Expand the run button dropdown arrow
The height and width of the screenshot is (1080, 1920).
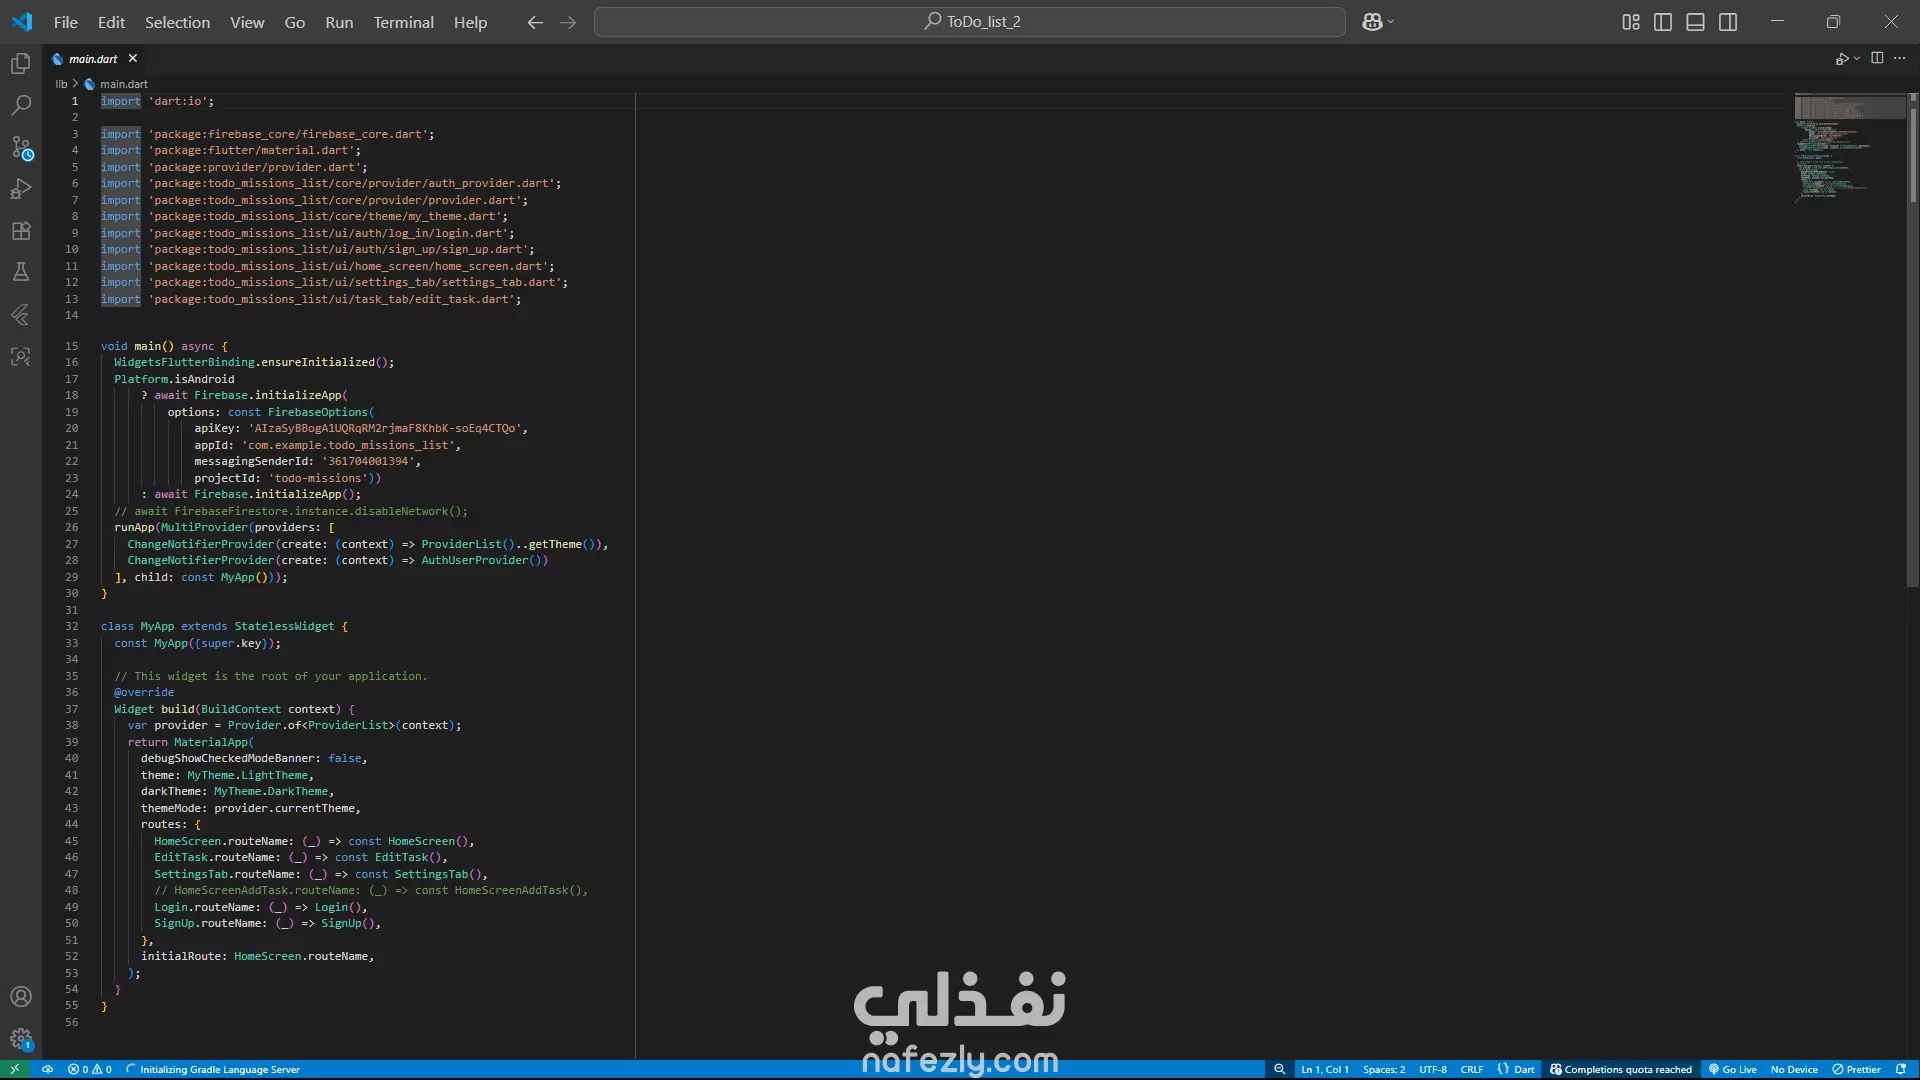pyautogui.click(x=1857, y=59)
